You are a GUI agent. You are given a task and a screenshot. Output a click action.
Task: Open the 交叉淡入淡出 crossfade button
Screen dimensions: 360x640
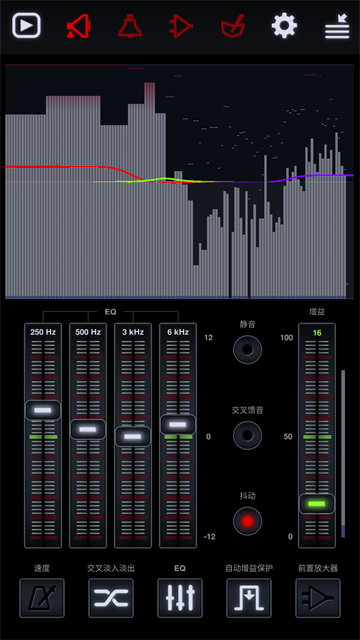[x=111, y=598]
